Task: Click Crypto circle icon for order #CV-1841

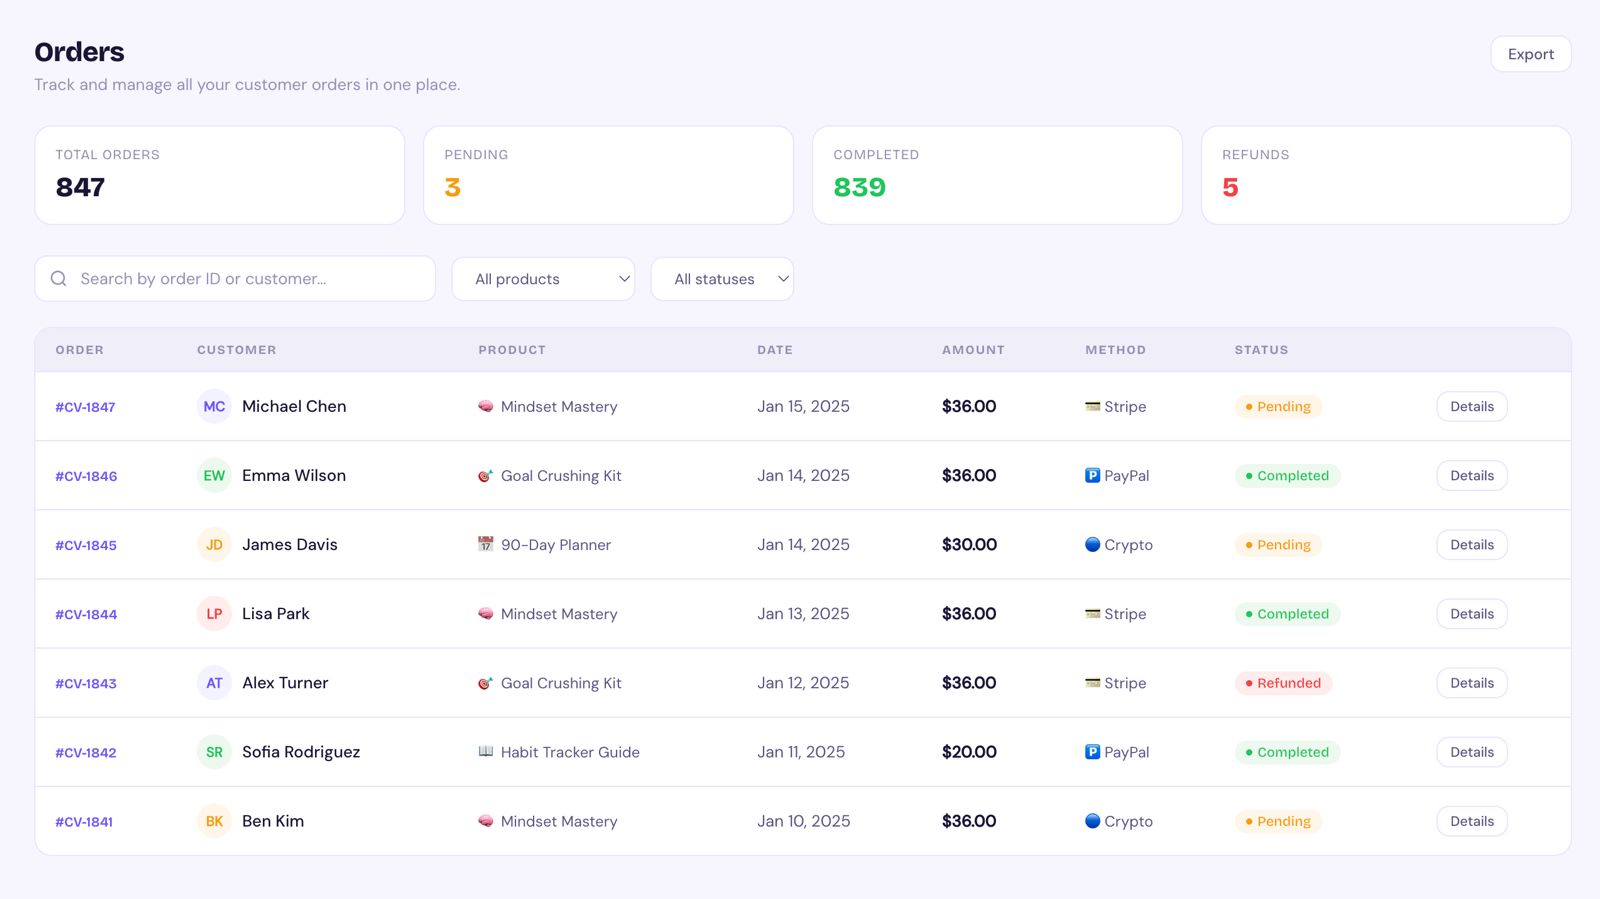Action: (1093, 821)
